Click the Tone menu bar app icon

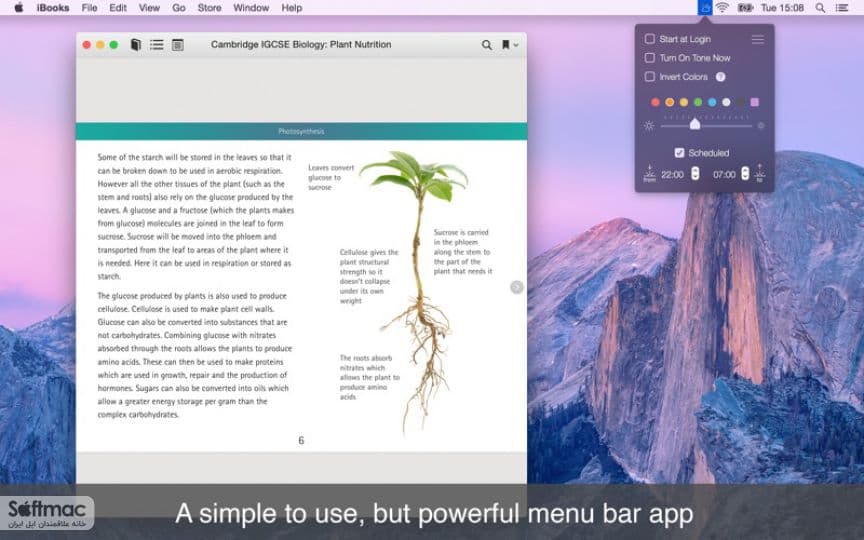click(705, 8)
